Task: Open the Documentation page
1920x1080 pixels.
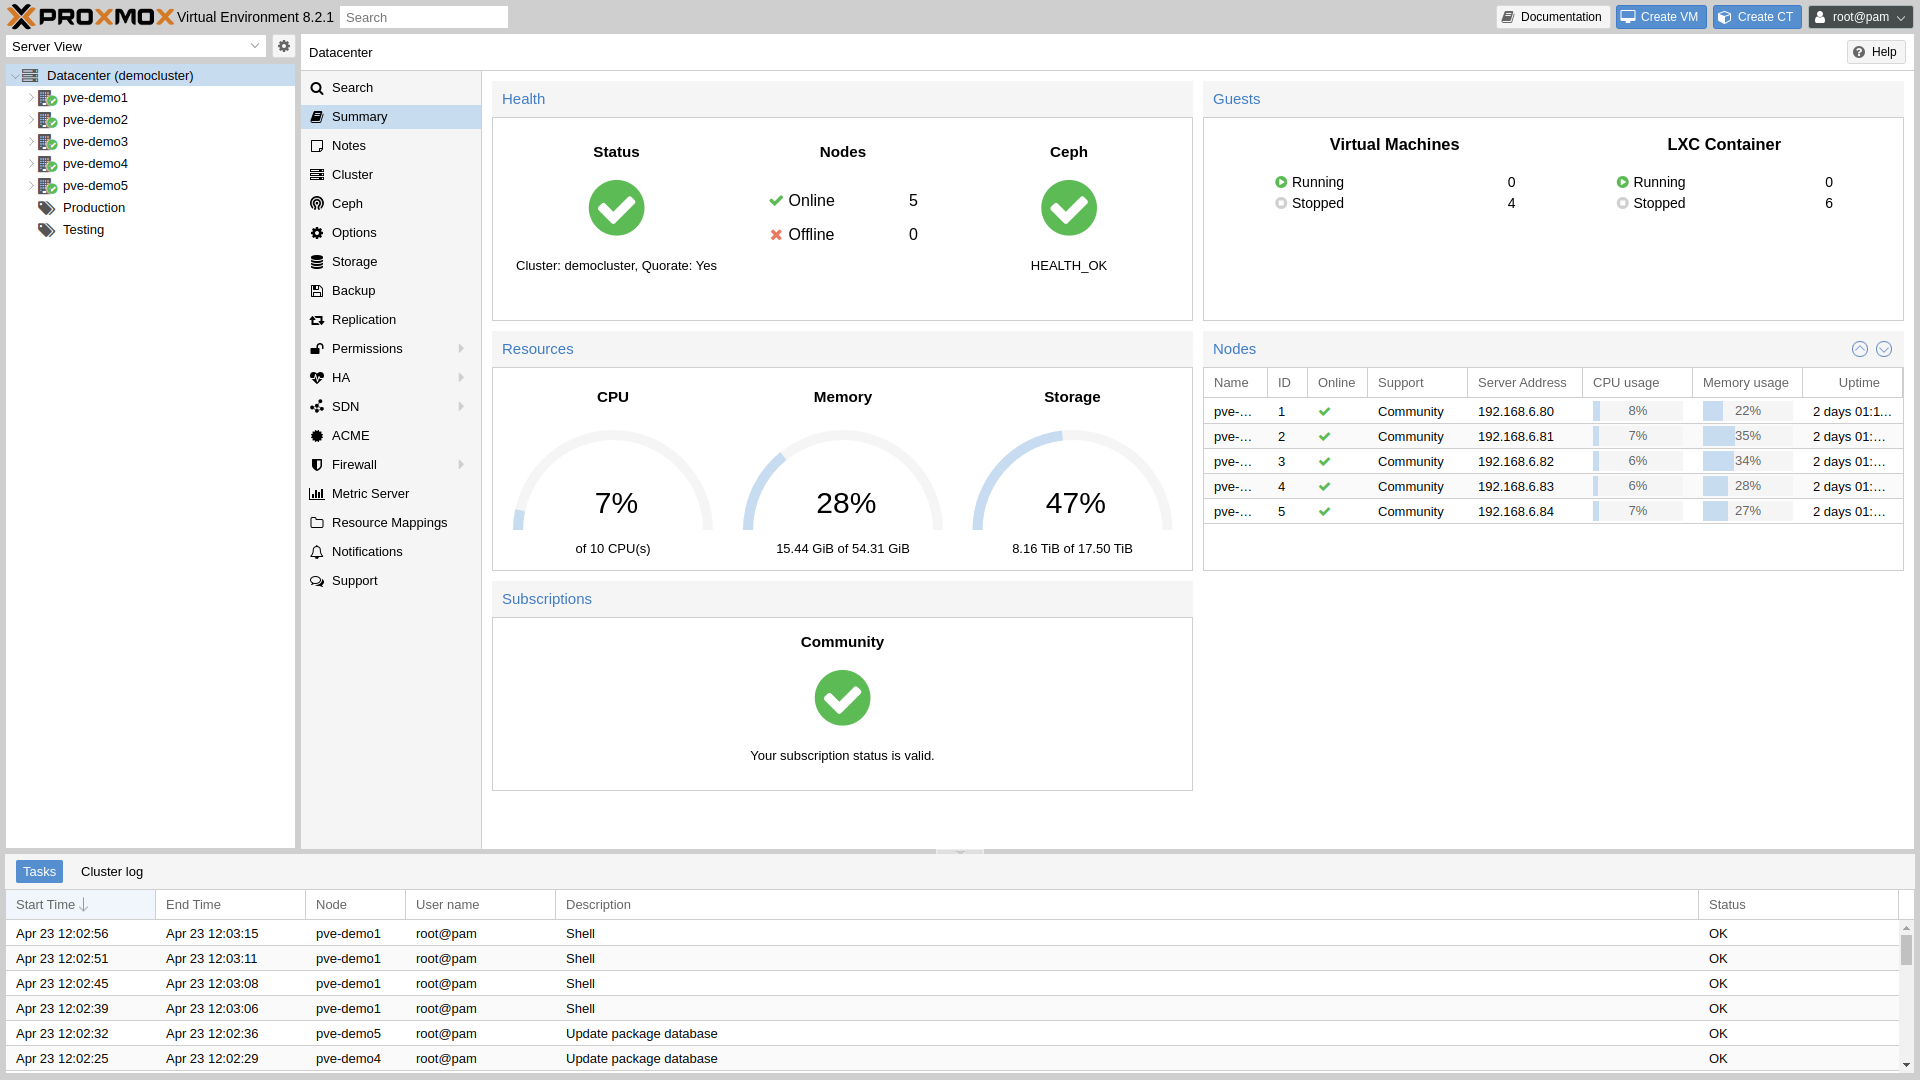Action: coord(1552,16)
